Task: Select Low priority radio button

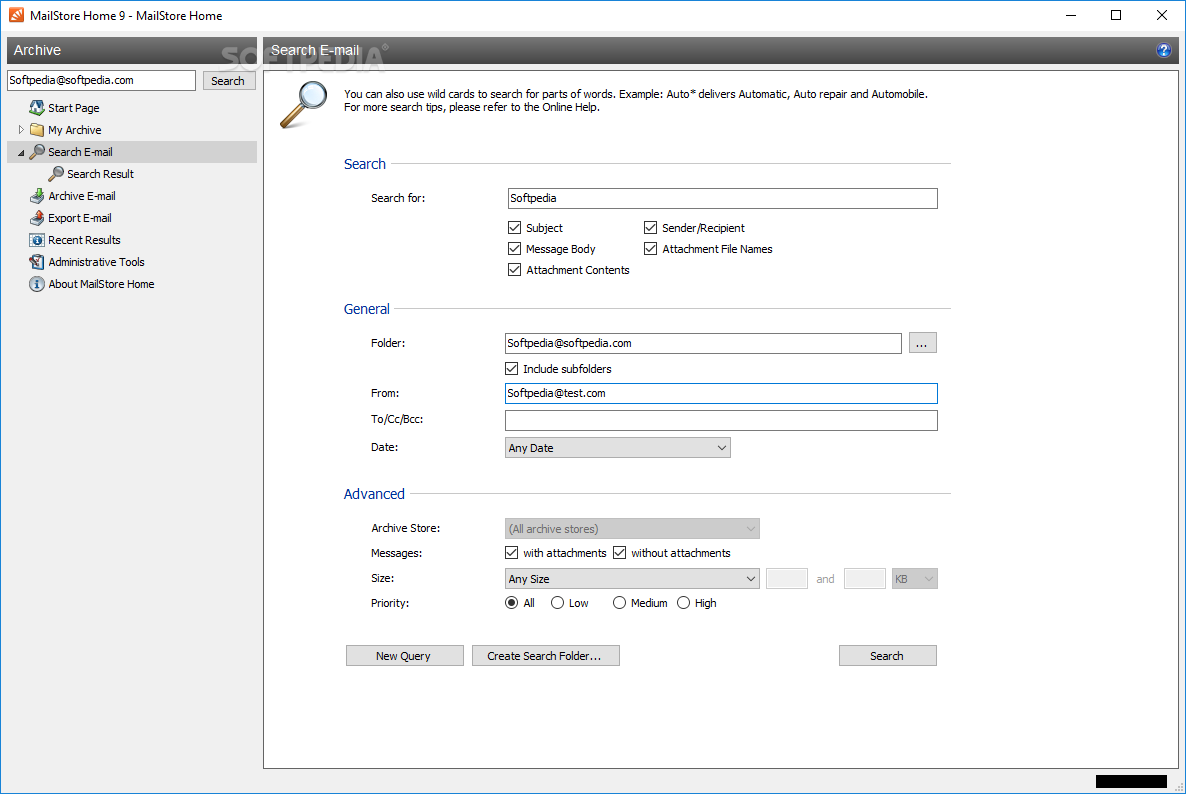Action: [x=557, y=603]
